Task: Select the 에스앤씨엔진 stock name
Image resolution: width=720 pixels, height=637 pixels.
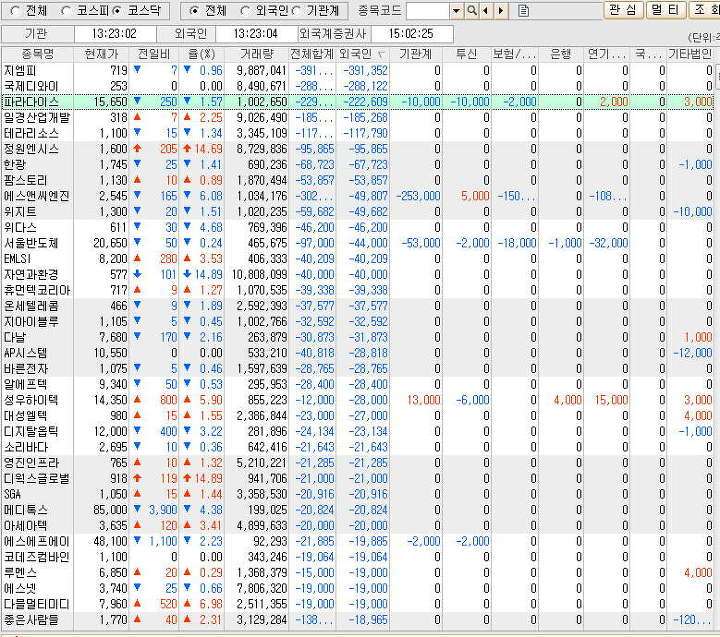Action: pos(37,196)
